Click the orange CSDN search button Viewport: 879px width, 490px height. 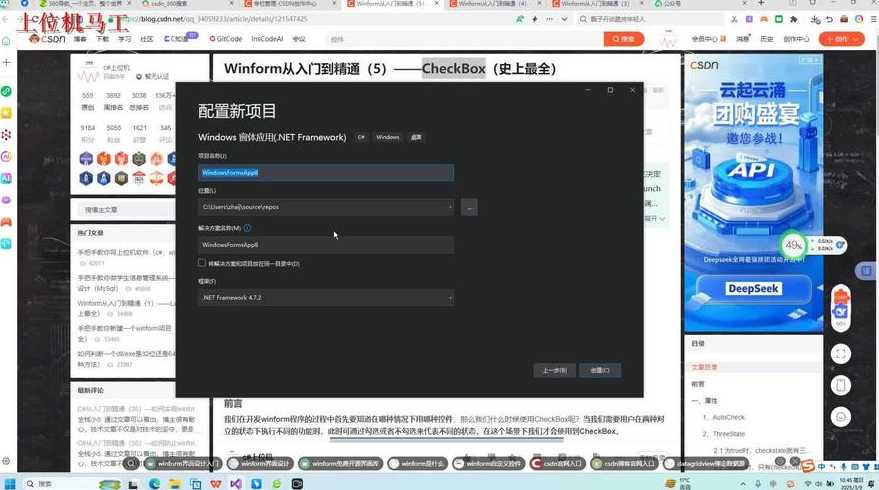(623, 39)
